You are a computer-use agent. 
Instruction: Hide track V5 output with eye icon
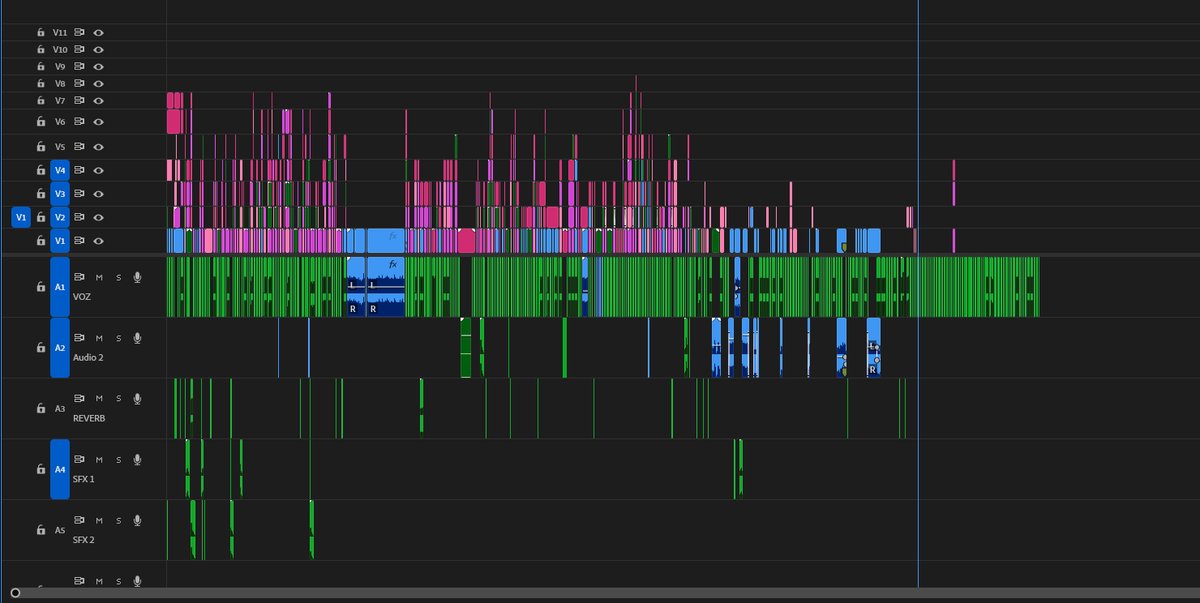(99, 147)
